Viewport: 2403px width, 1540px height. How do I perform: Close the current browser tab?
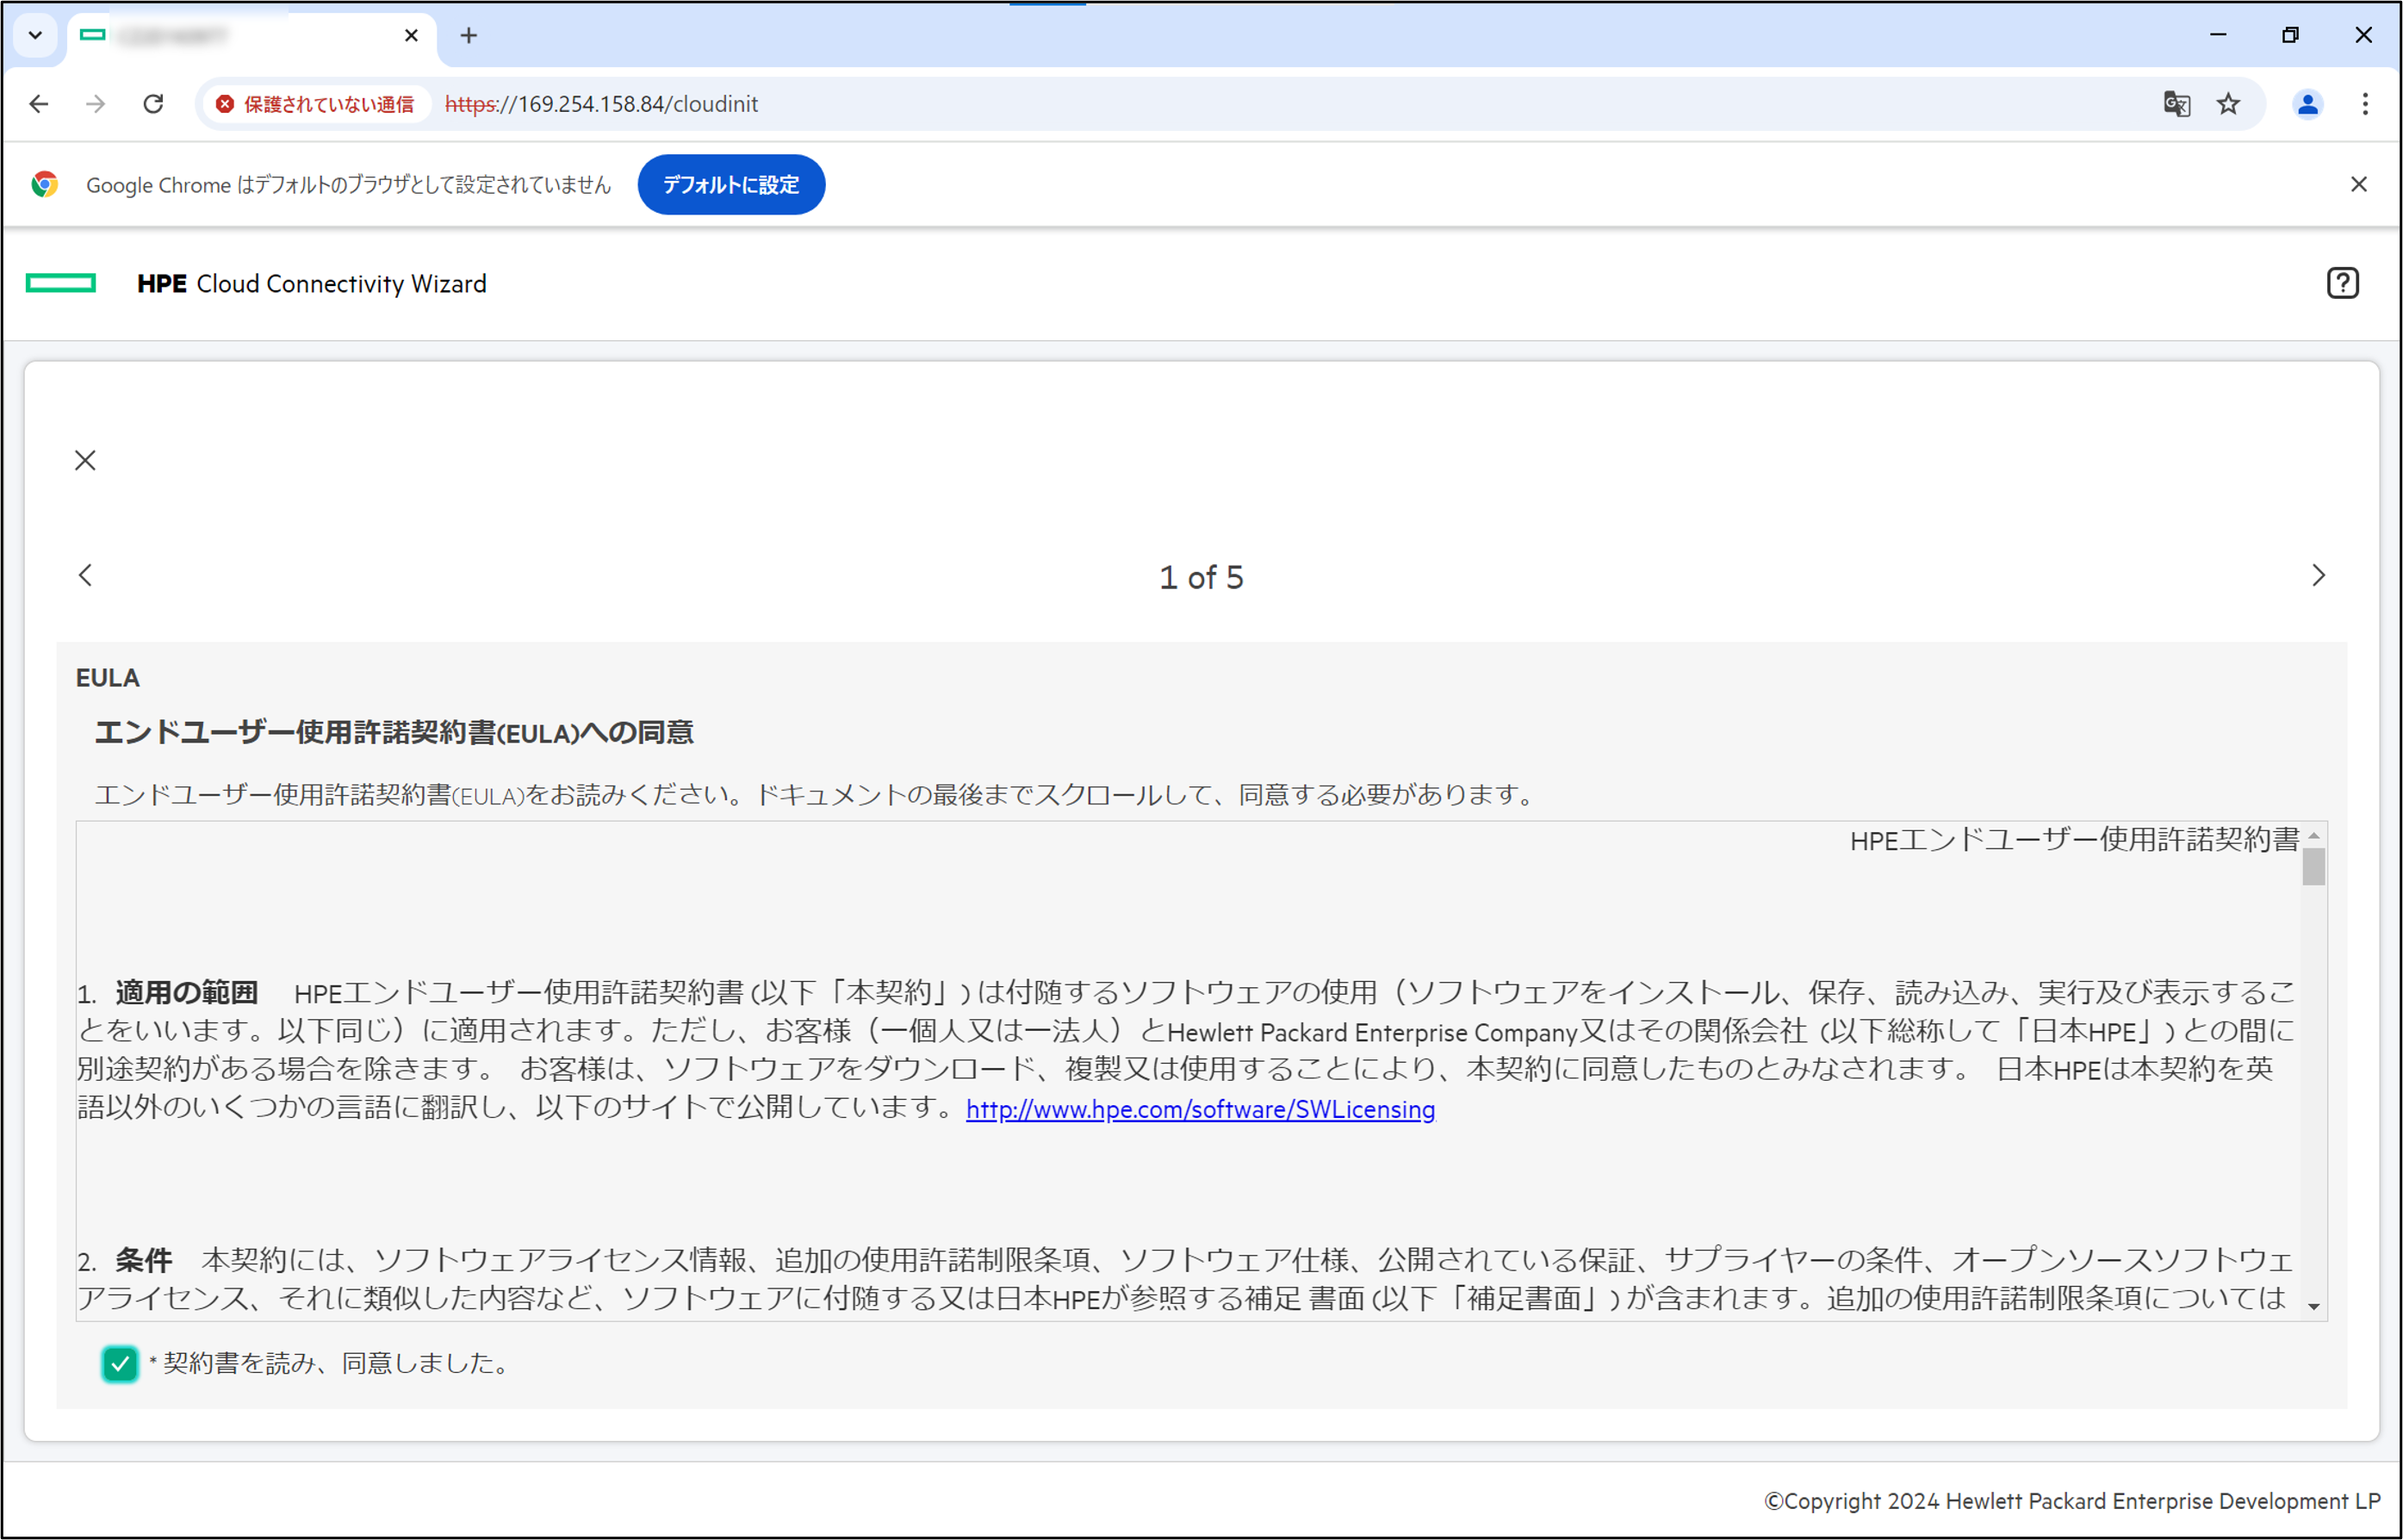pyautogui.click(x=411, y=36)
